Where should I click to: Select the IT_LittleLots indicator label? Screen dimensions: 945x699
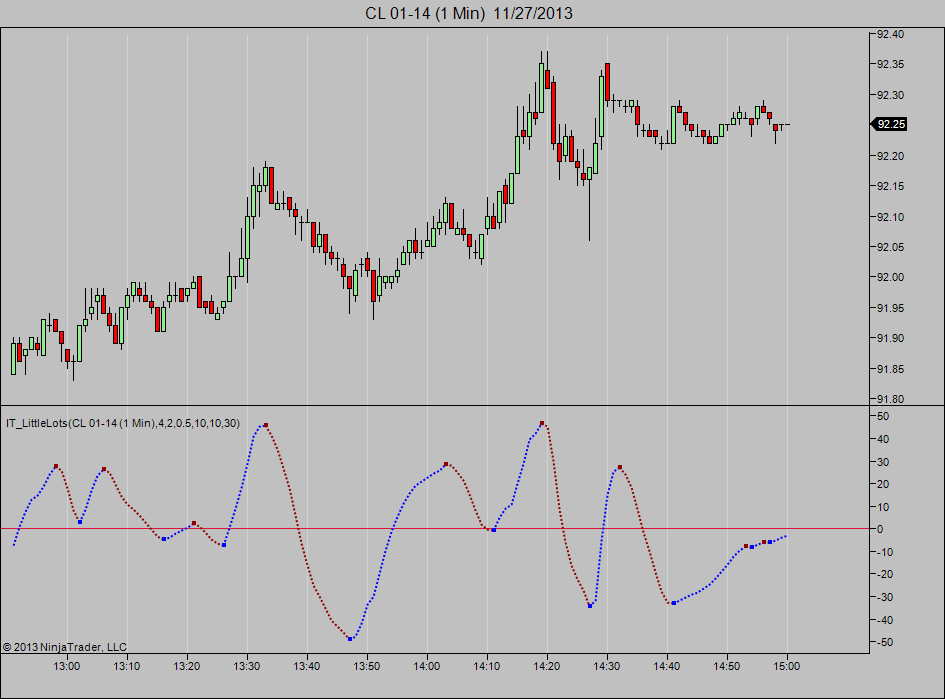coord(123,423)
